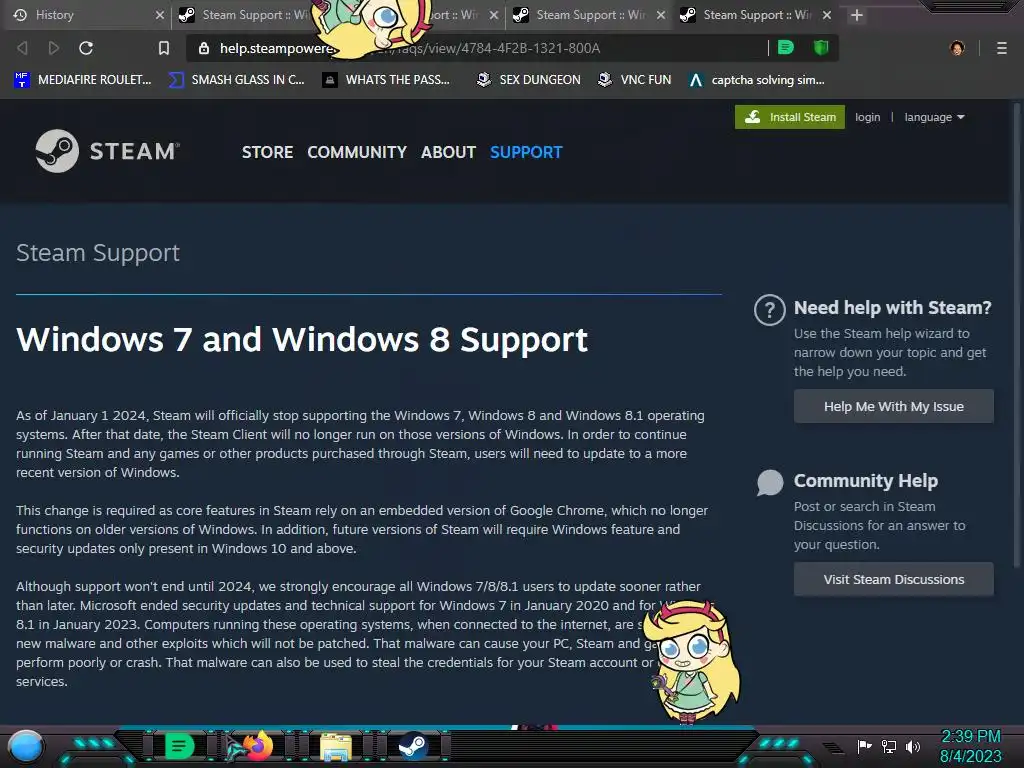Click Help Me With My Issue button

pos(893,406)
